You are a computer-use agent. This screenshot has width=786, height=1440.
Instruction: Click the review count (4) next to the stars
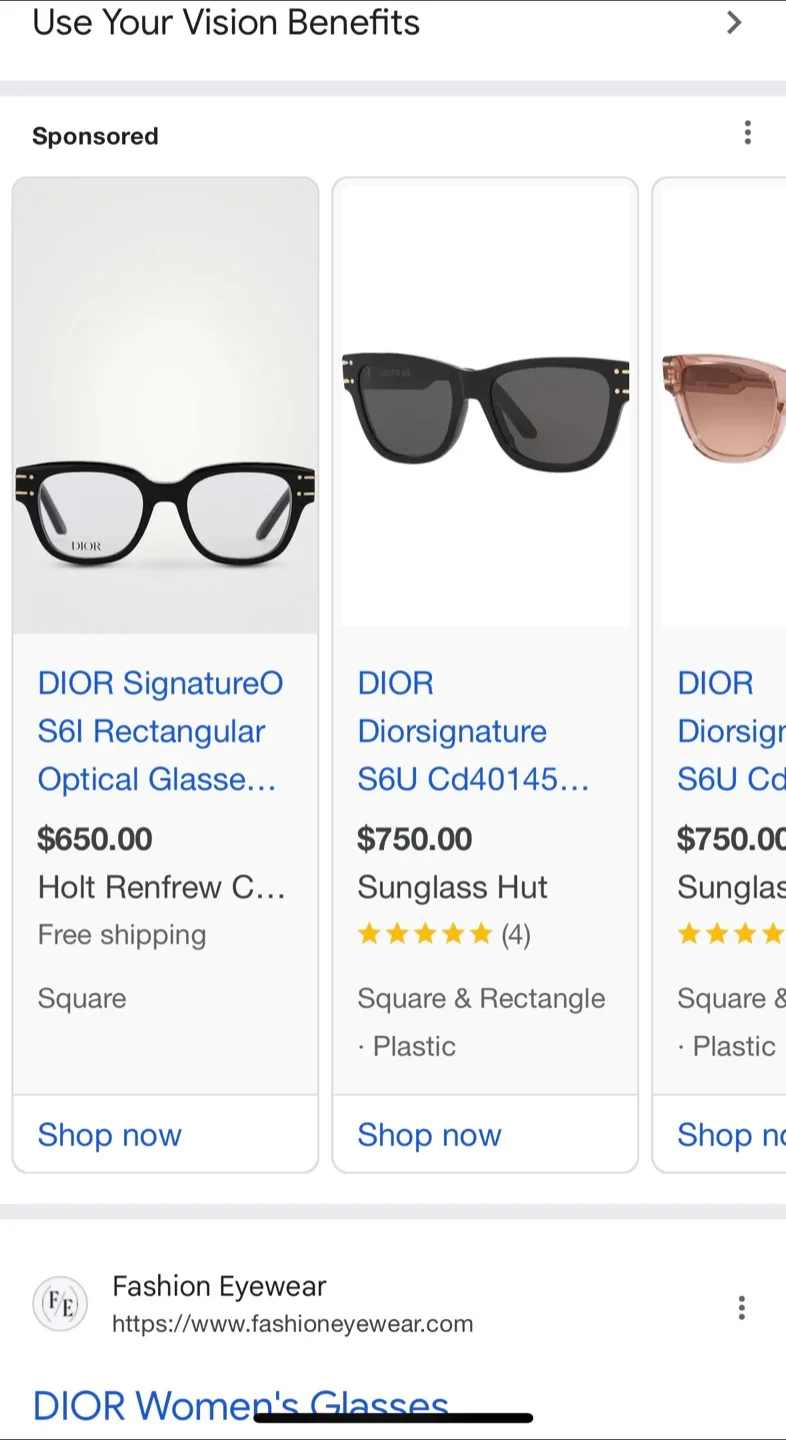[515, 934]
